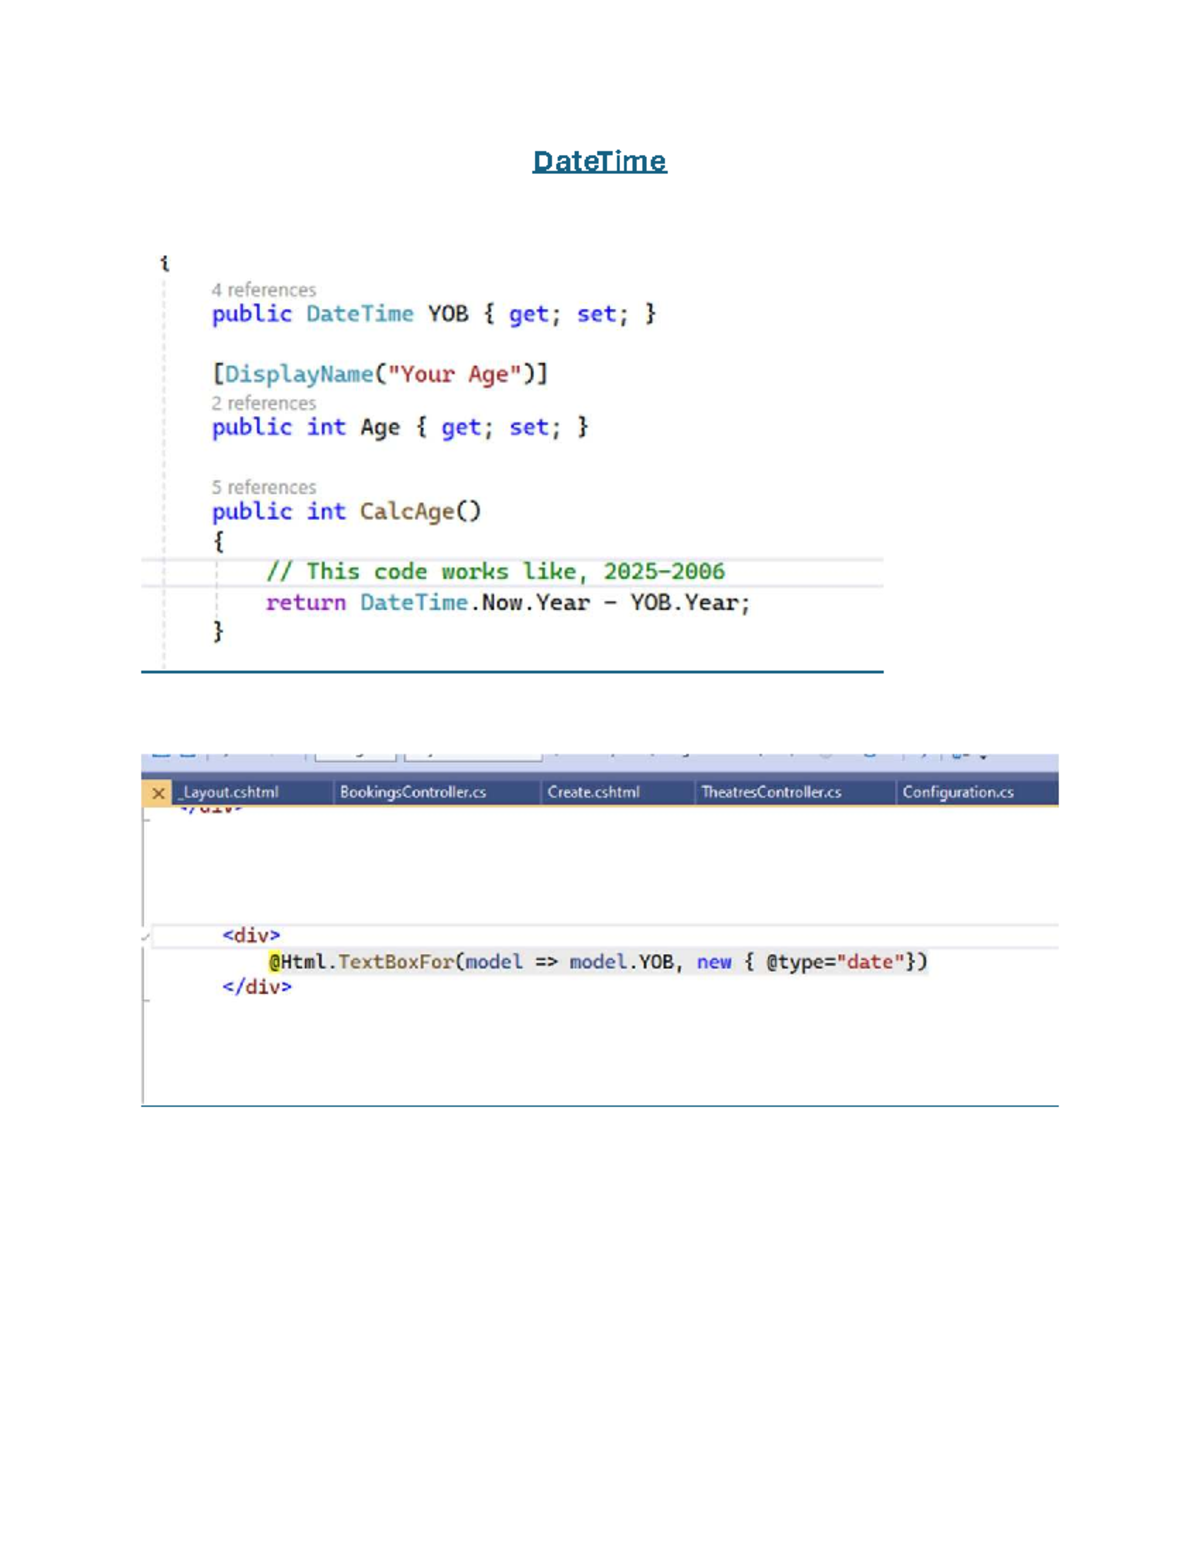1200x1553 pixels.
Task: Click the 'int' keyword before Age
Action: (326, 428)
